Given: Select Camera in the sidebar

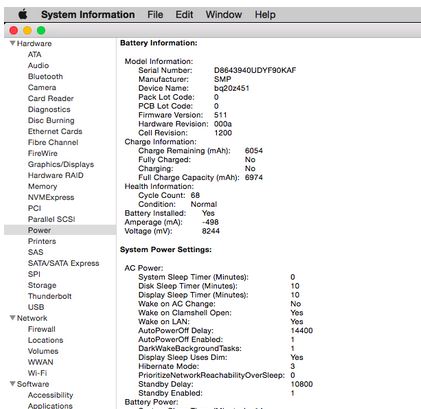Looking at the screenshot, I should pos(42,87).
